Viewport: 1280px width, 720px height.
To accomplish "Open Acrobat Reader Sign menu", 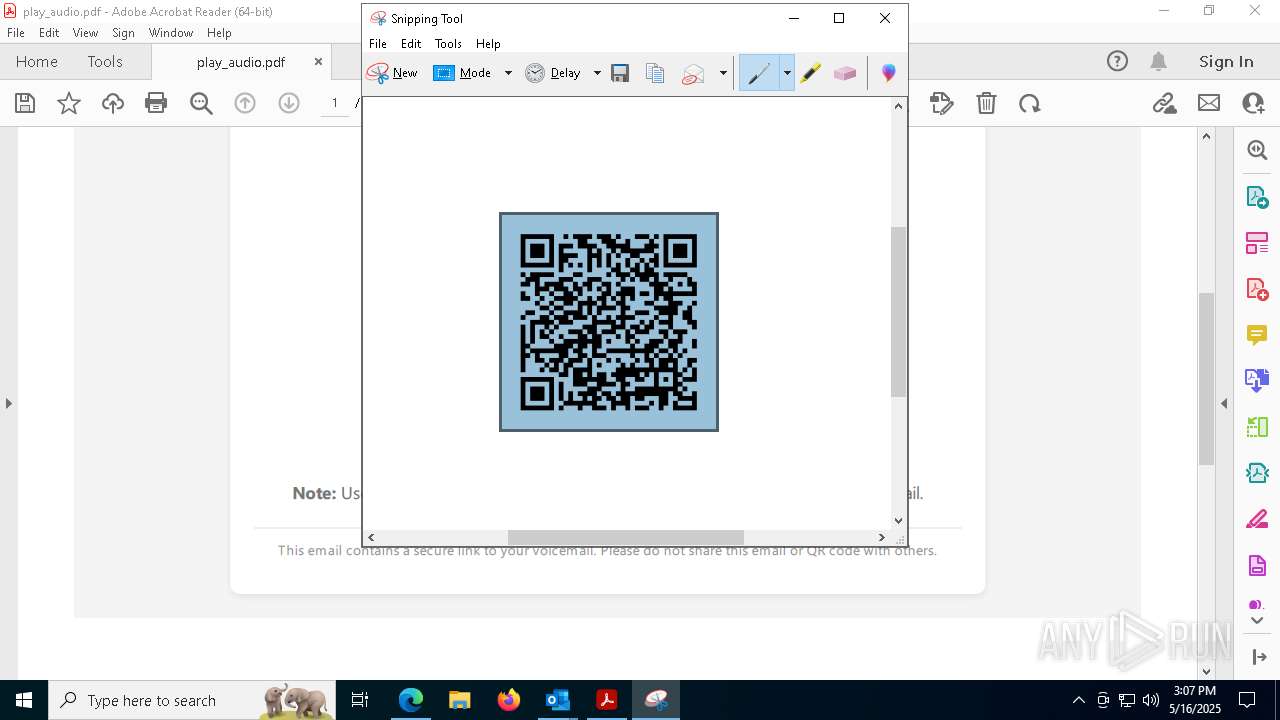I will click(x=123, y=33).
